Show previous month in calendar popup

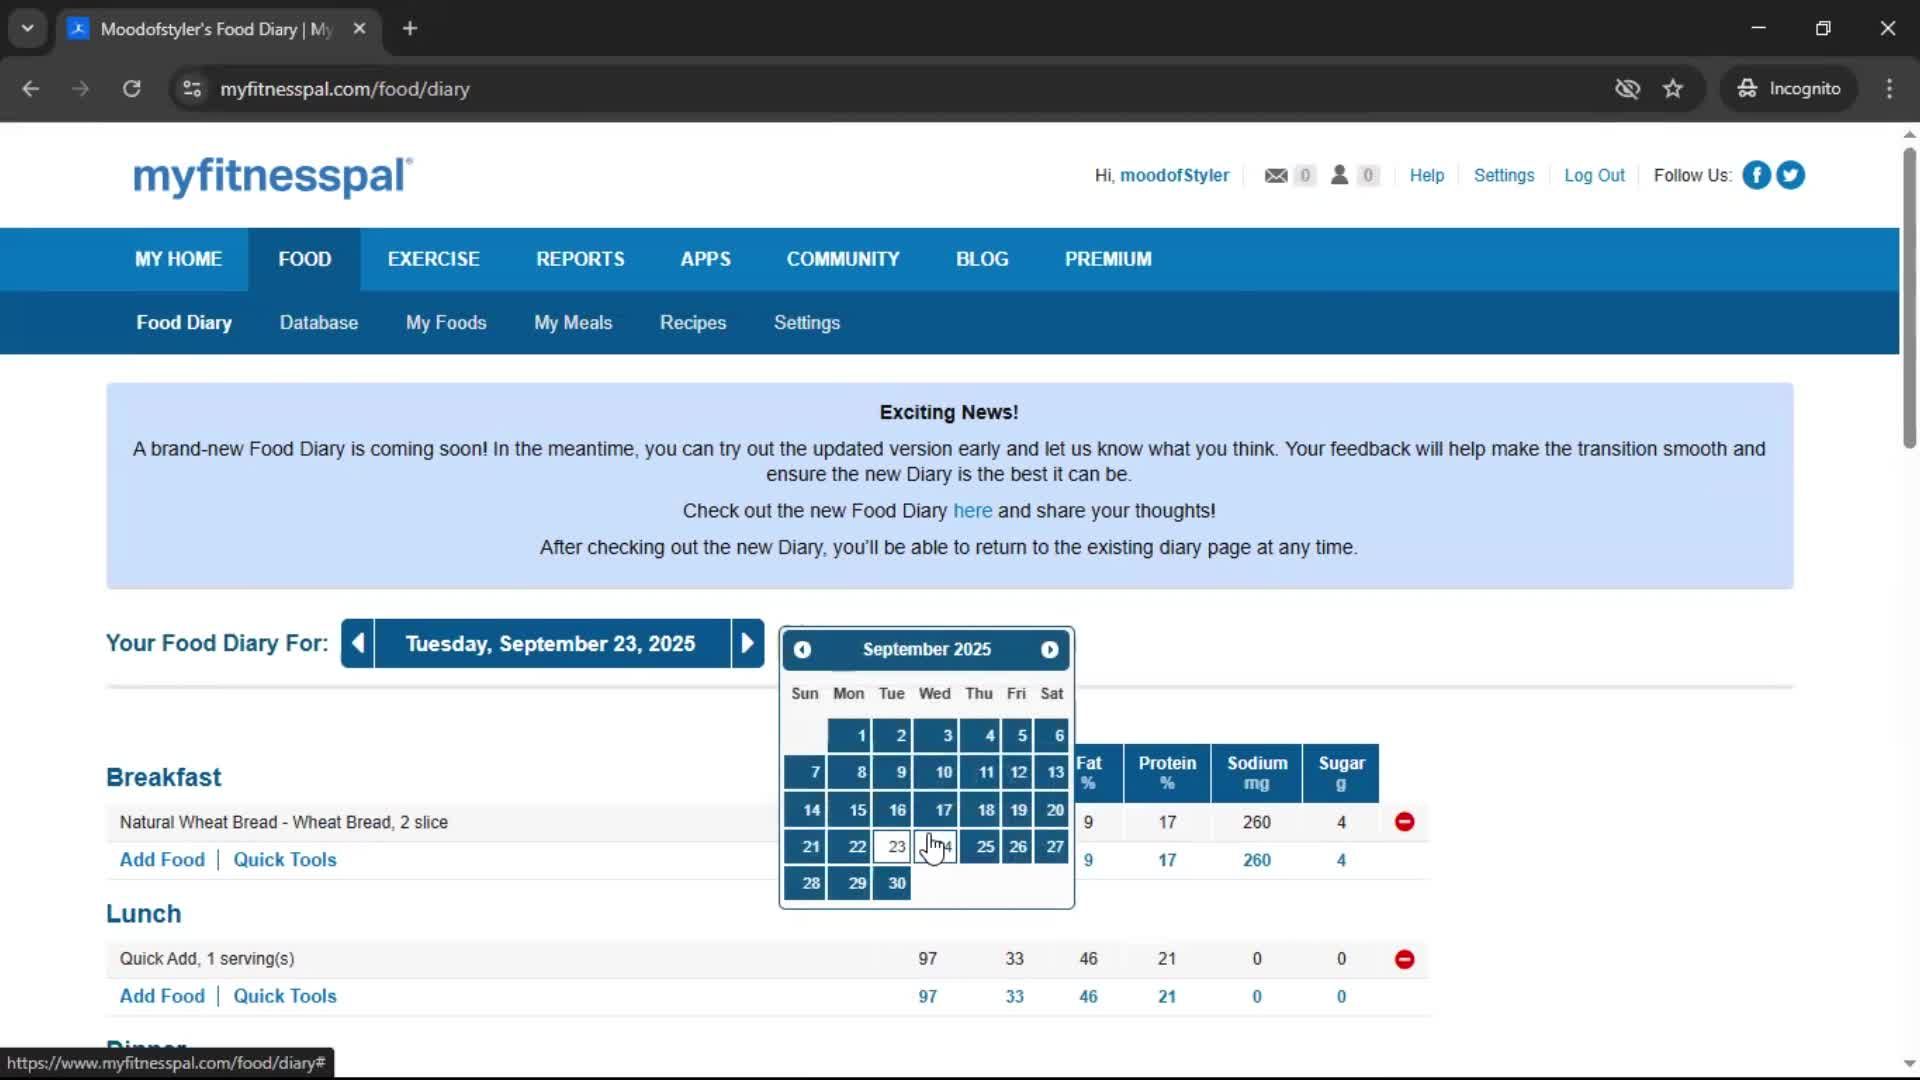802,650
